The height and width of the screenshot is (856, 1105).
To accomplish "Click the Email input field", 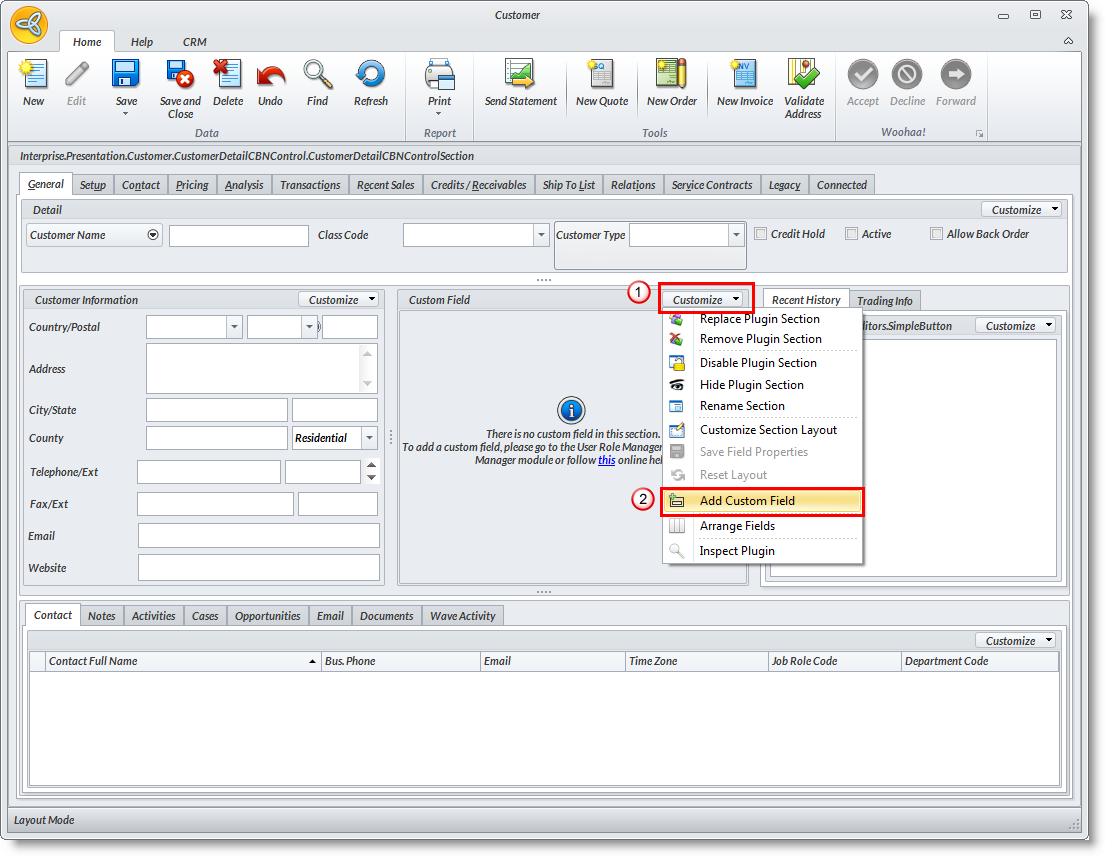I will (259, 536).
